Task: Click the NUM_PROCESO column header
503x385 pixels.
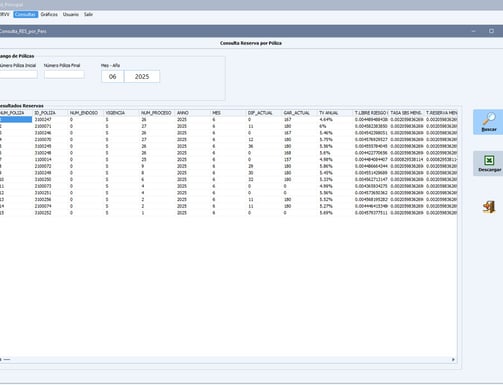Action: [157, 113]
